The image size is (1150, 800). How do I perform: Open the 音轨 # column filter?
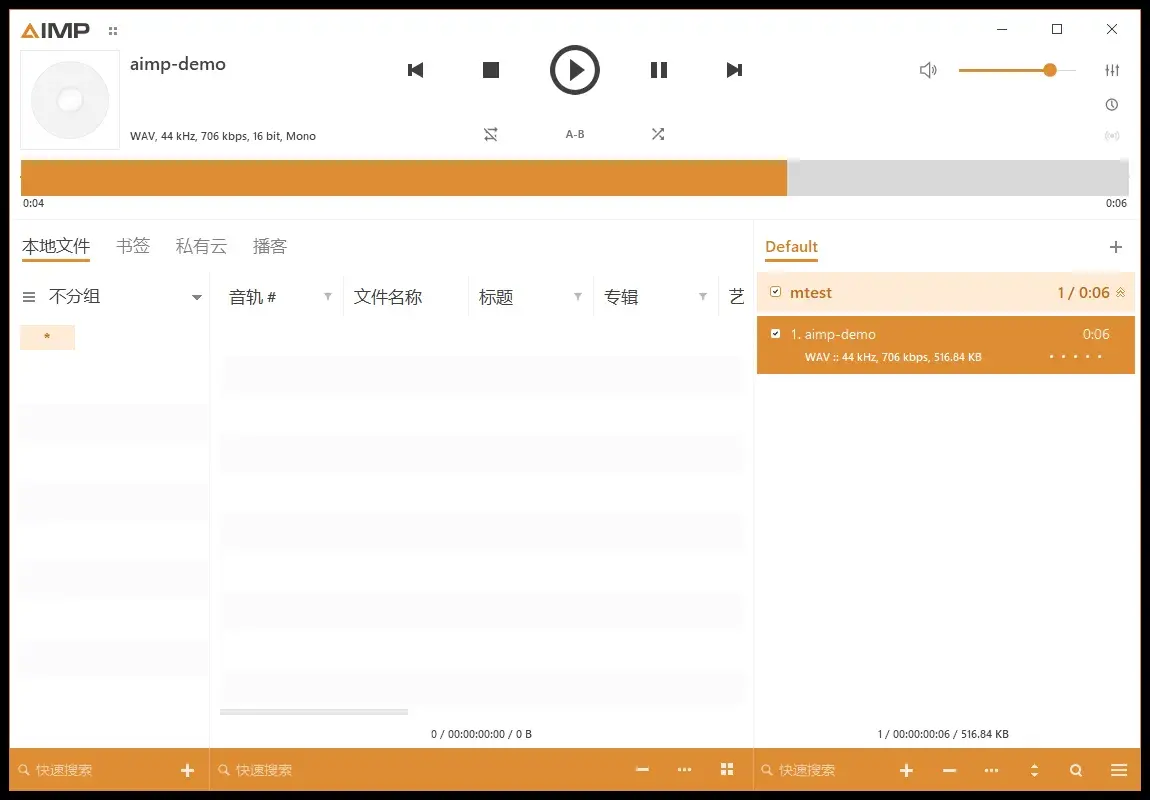pyautogui.click(x=328, y=296)
